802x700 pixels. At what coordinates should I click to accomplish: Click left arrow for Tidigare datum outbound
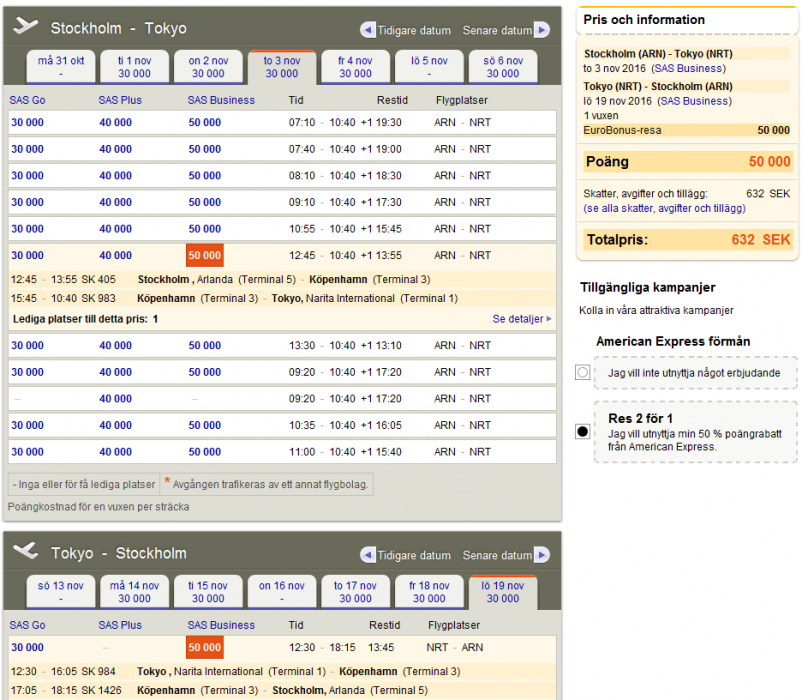click(x=368, y=30)
